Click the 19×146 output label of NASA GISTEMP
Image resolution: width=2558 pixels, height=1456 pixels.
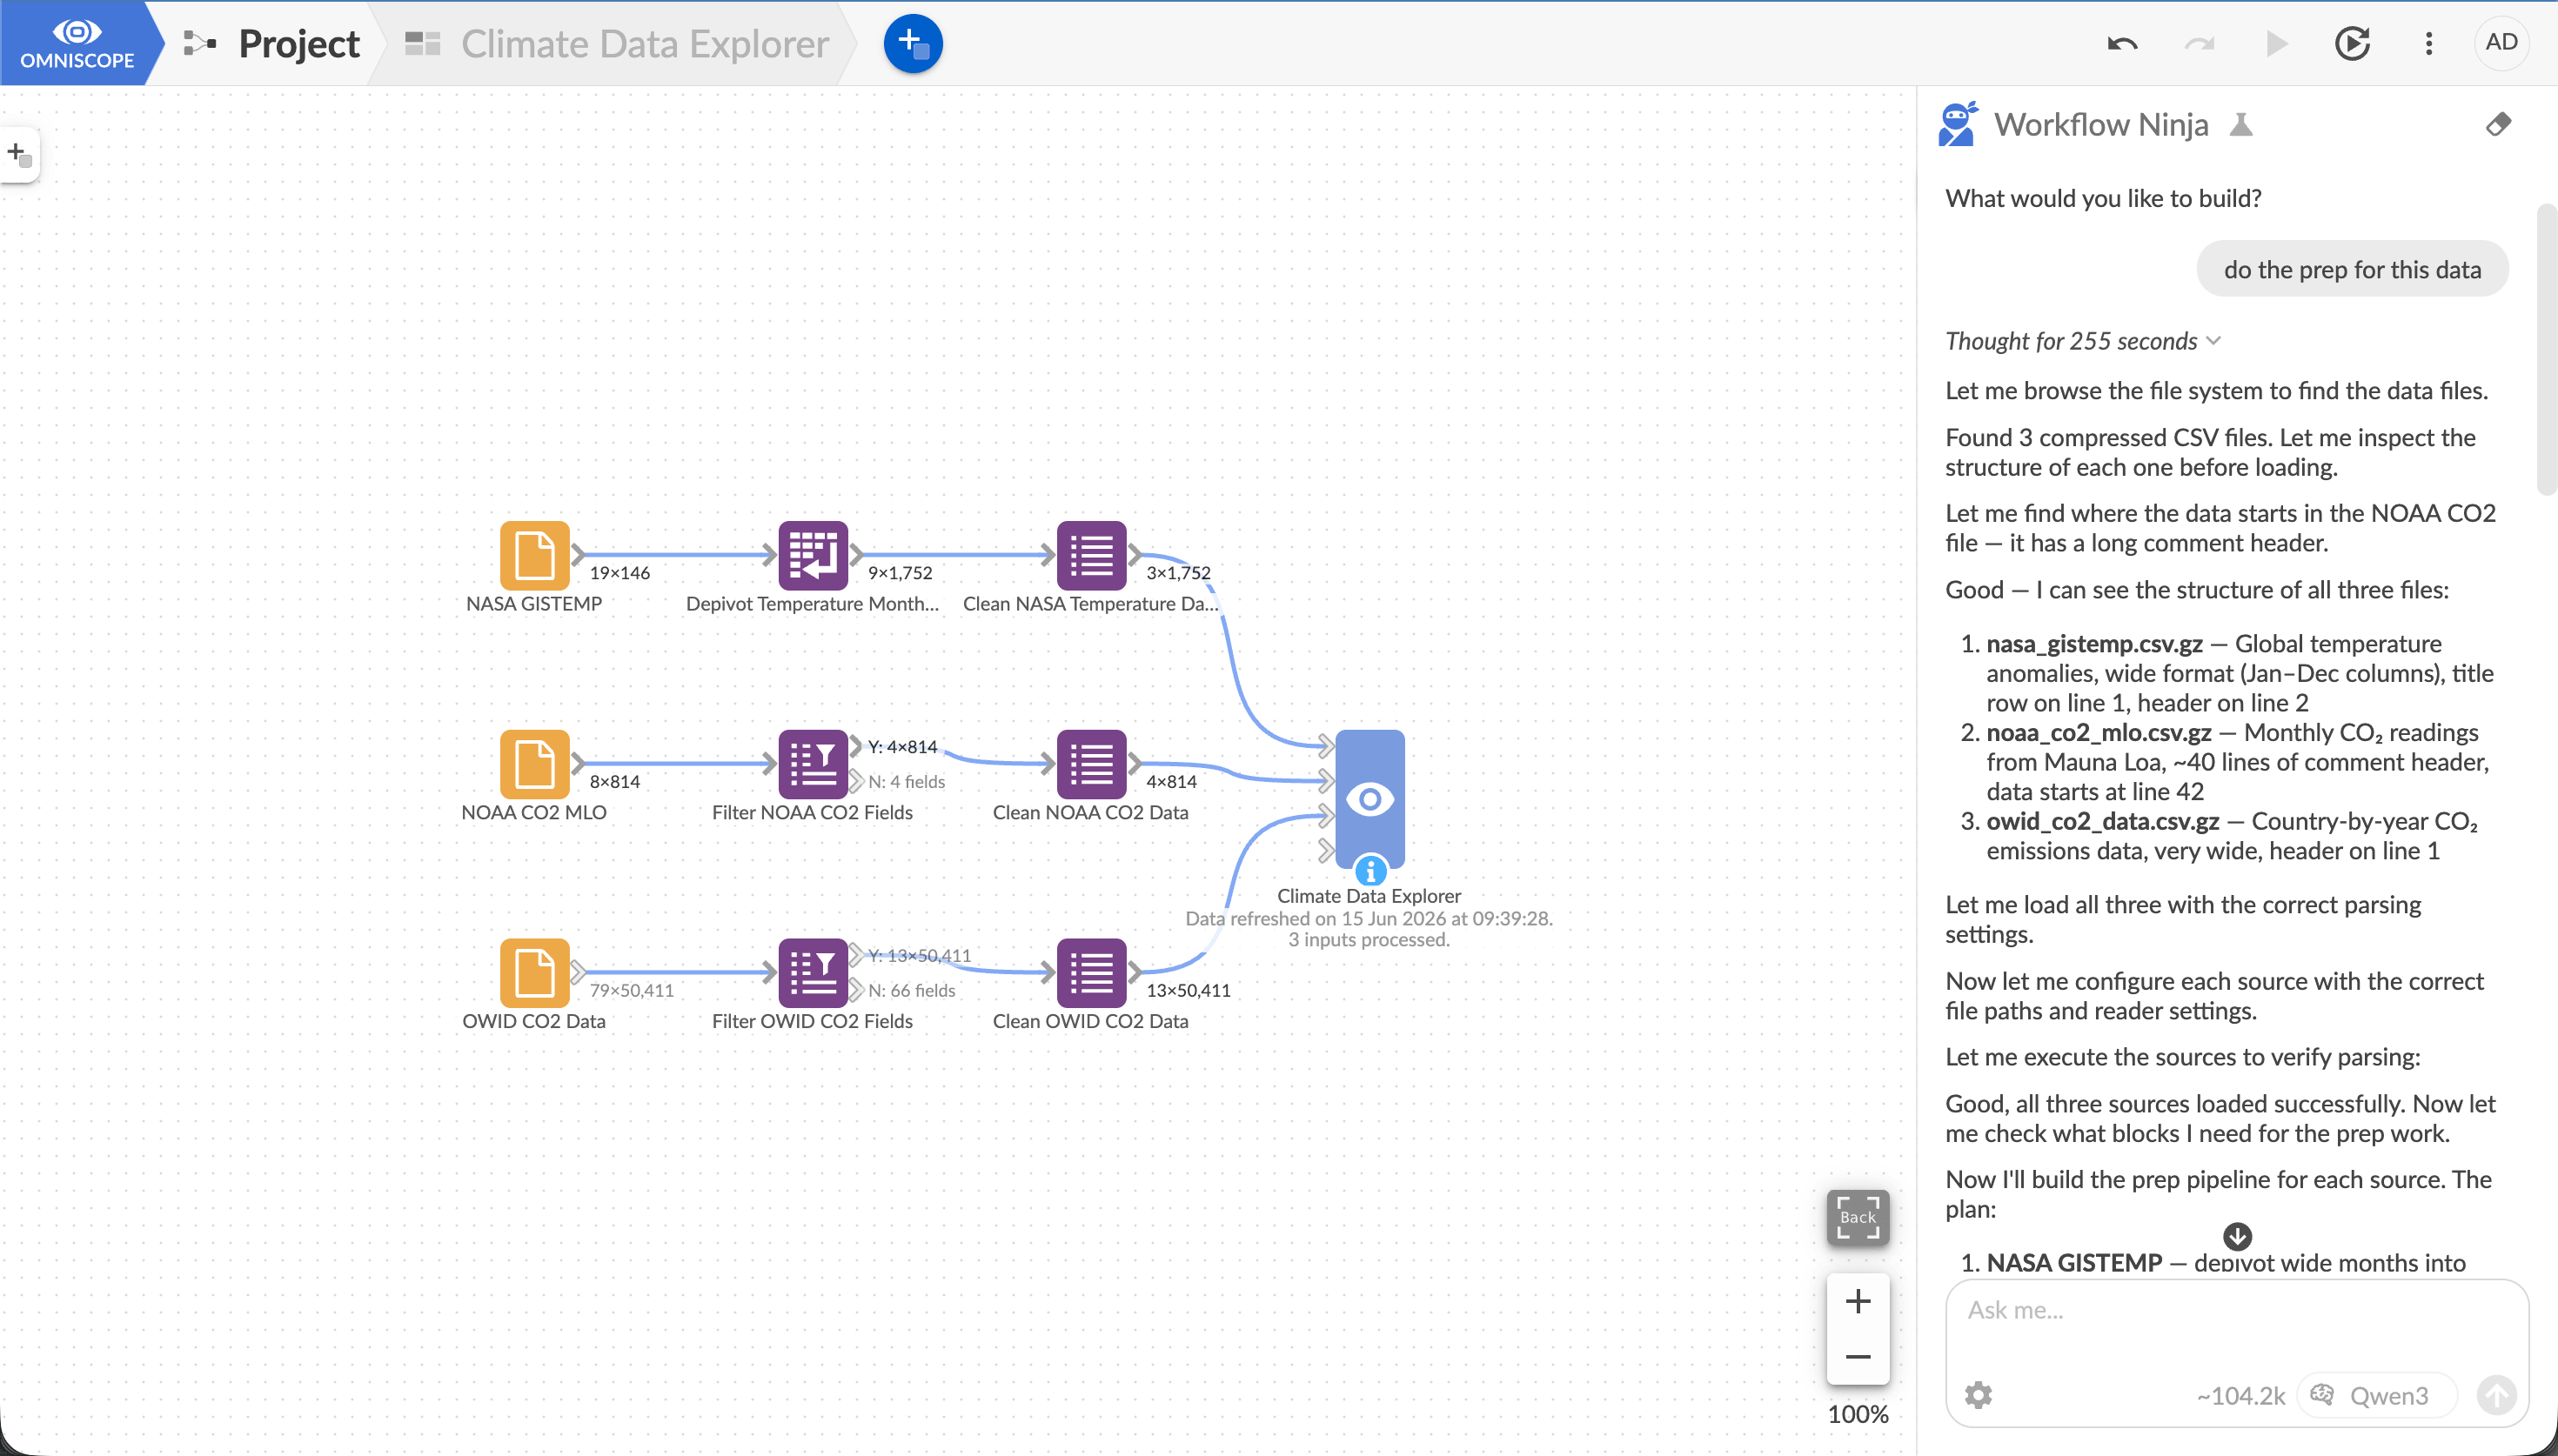[619, 573]
